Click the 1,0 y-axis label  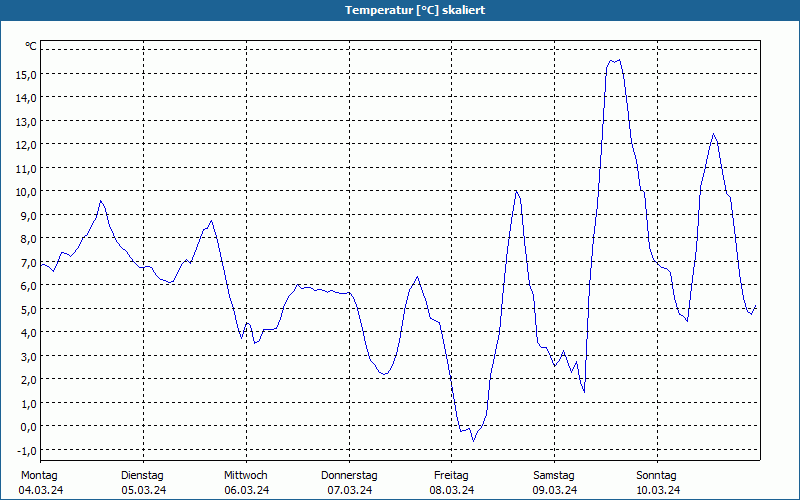pos(28,404)
